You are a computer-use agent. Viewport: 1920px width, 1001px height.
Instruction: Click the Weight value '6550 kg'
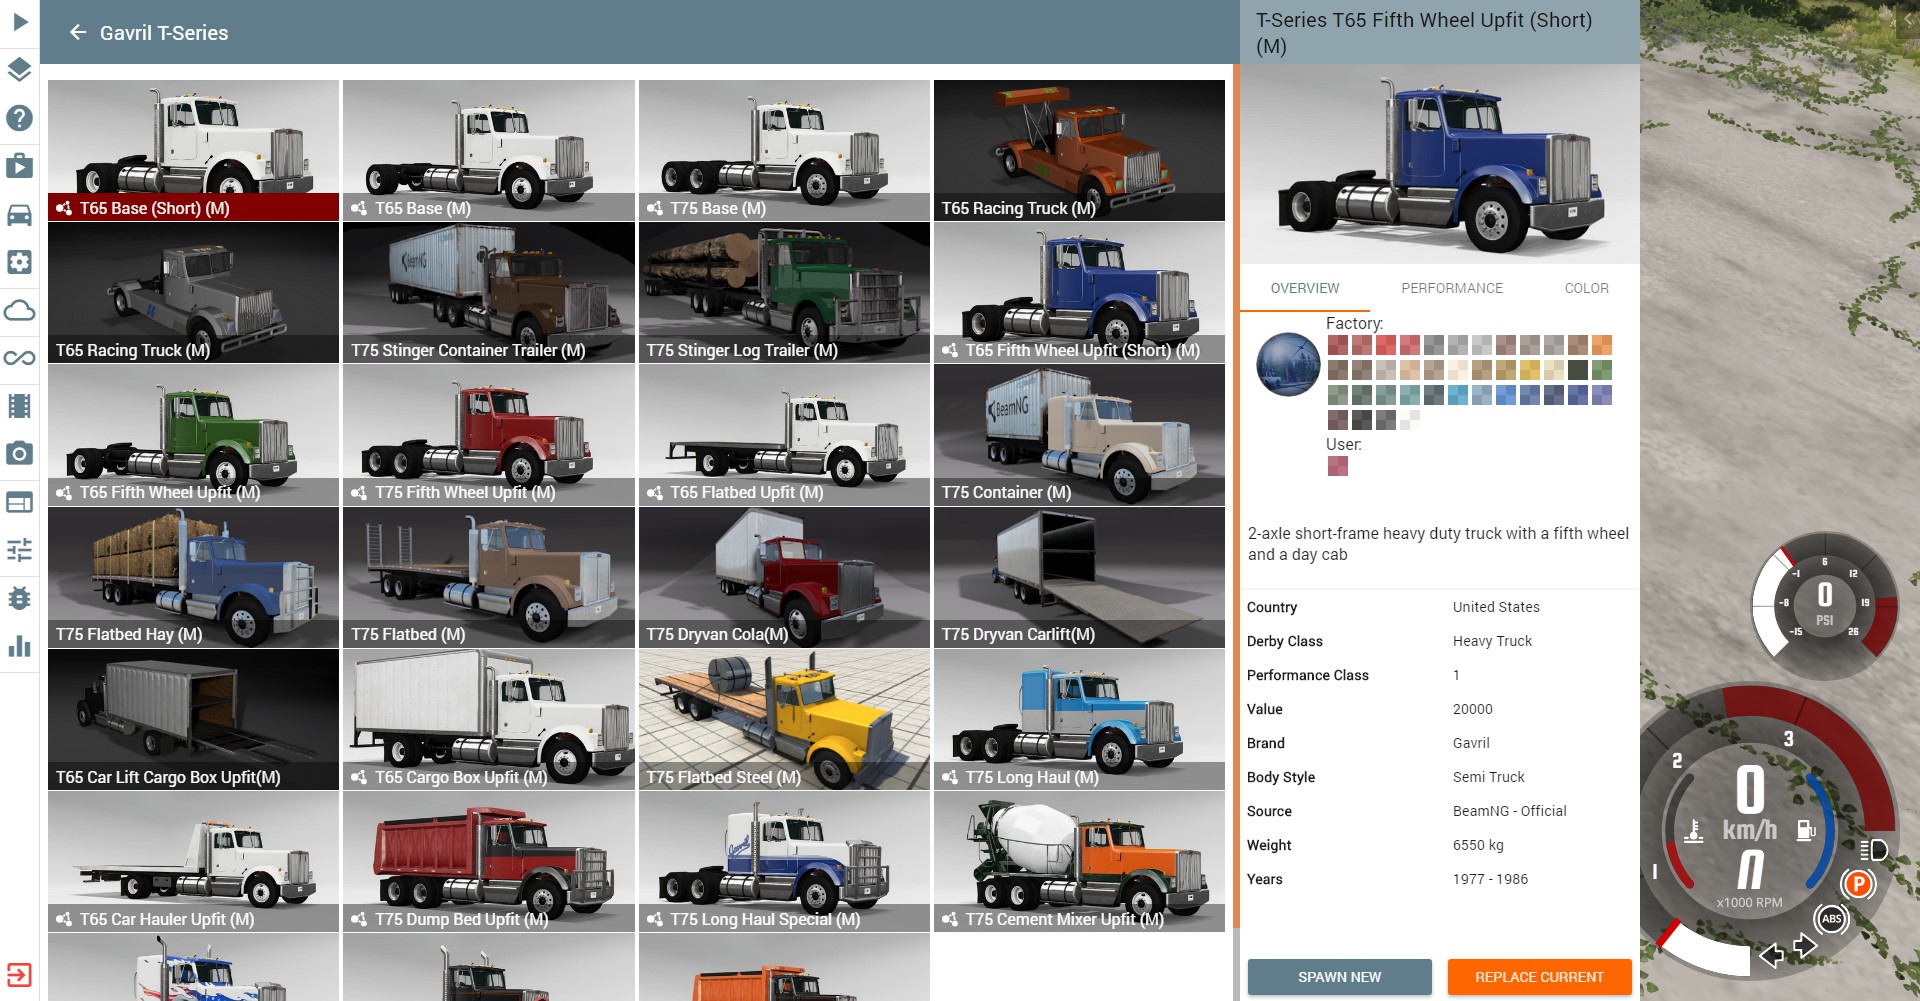(1478, 845)
